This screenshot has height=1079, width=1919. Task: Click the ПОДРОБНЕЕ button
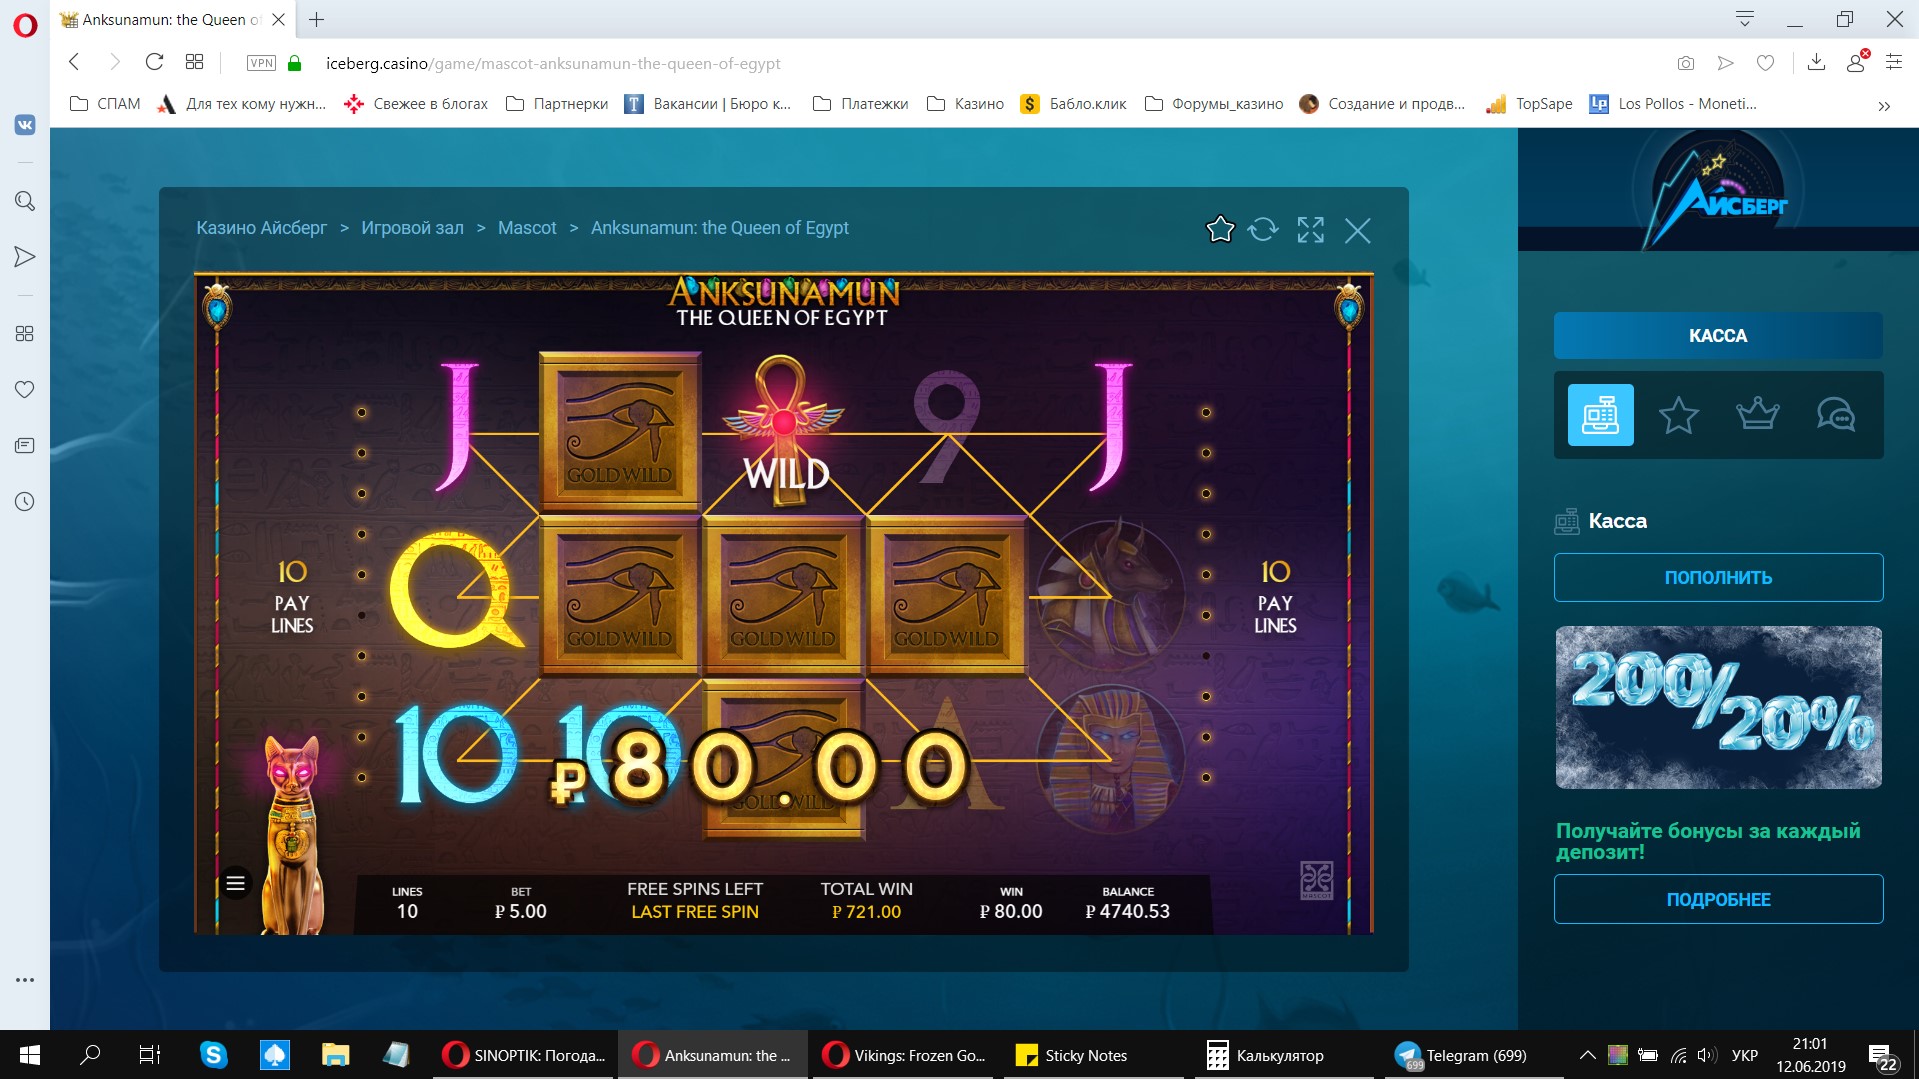coord(1719,899)
